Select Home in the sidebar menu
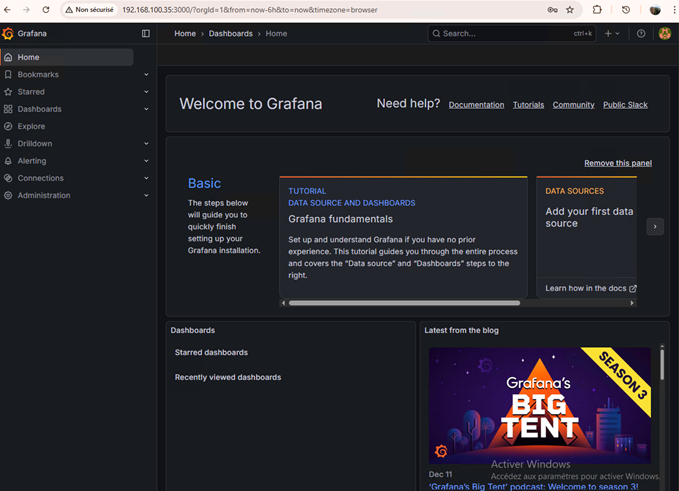 click(29, 57)
